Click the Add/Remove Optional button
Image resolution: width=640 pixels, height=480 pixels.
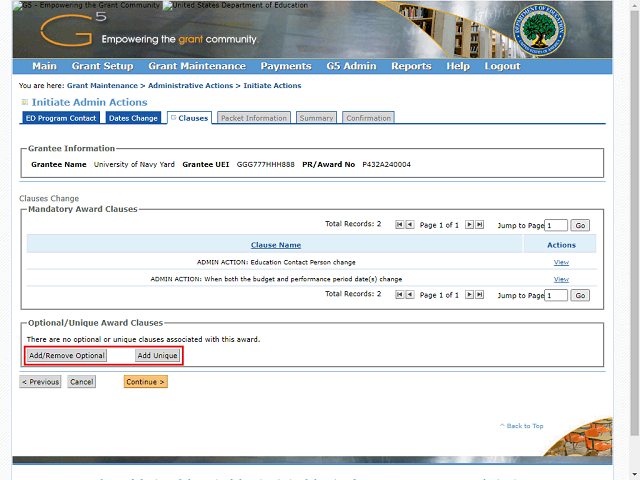pyautogui.click(x=67, y=356)
